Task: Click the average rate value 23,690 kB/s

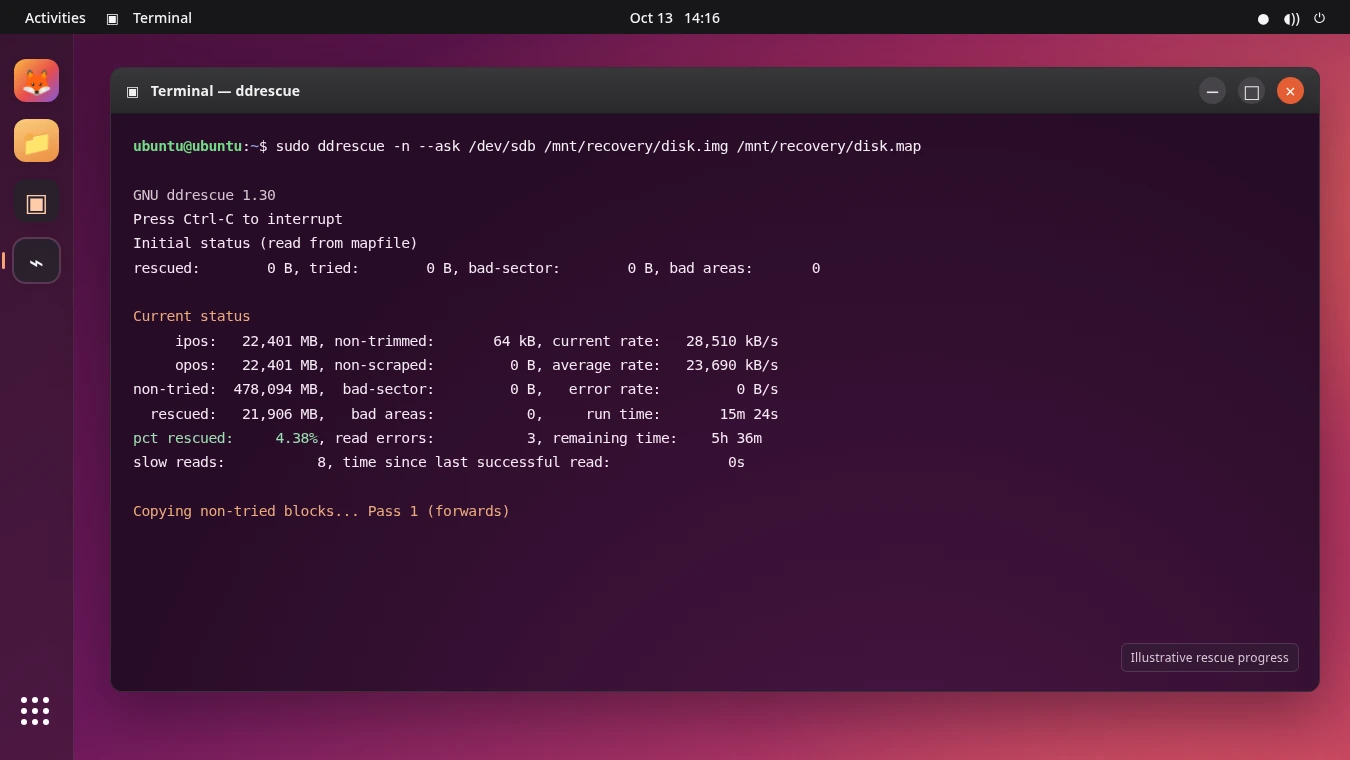Action: (x=732, y=365)
